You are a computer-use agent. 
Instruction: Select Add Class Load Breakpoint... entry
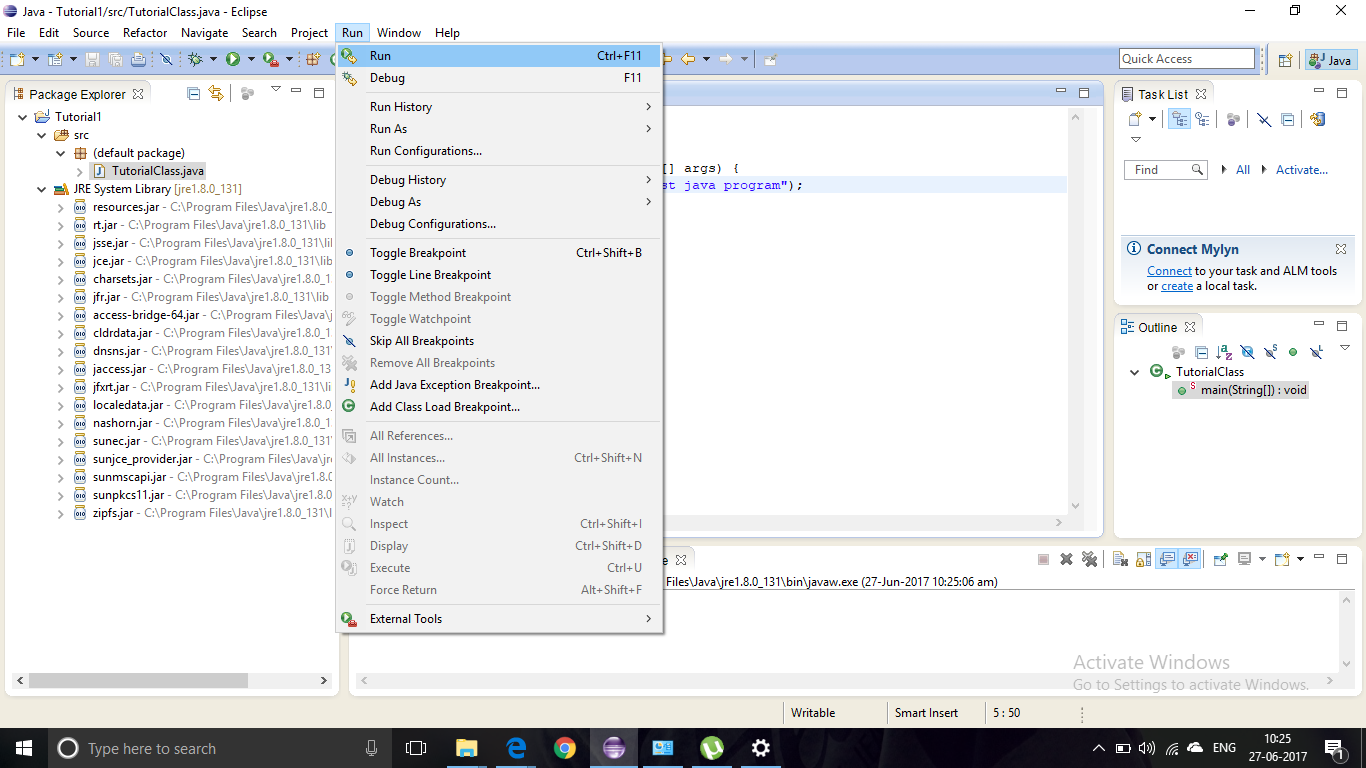(498, 407)
